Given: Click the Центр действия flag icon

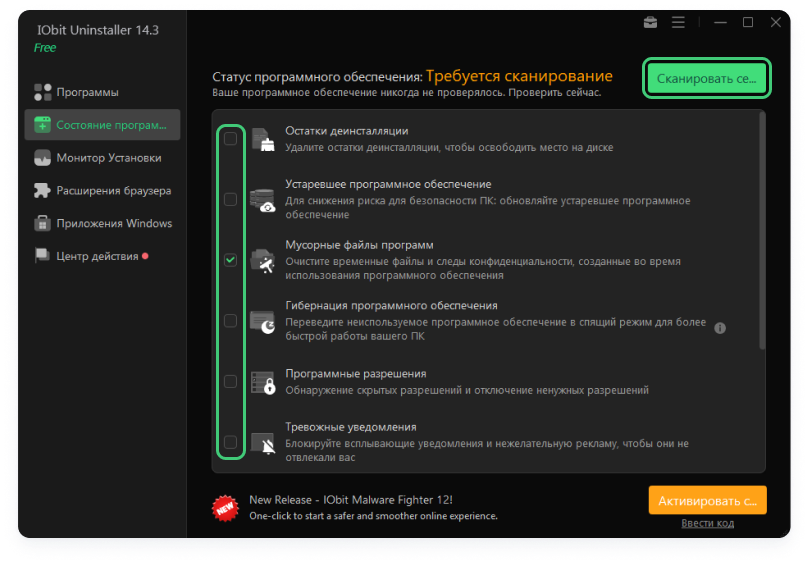Looking at the screenshot, I should click(42, 255).
